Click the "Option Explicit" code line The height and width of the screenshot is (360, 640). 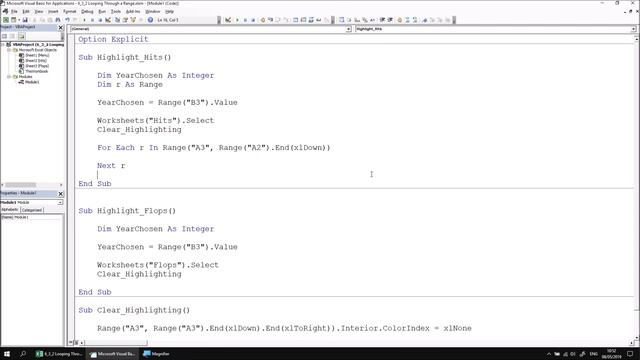(113, 39)
